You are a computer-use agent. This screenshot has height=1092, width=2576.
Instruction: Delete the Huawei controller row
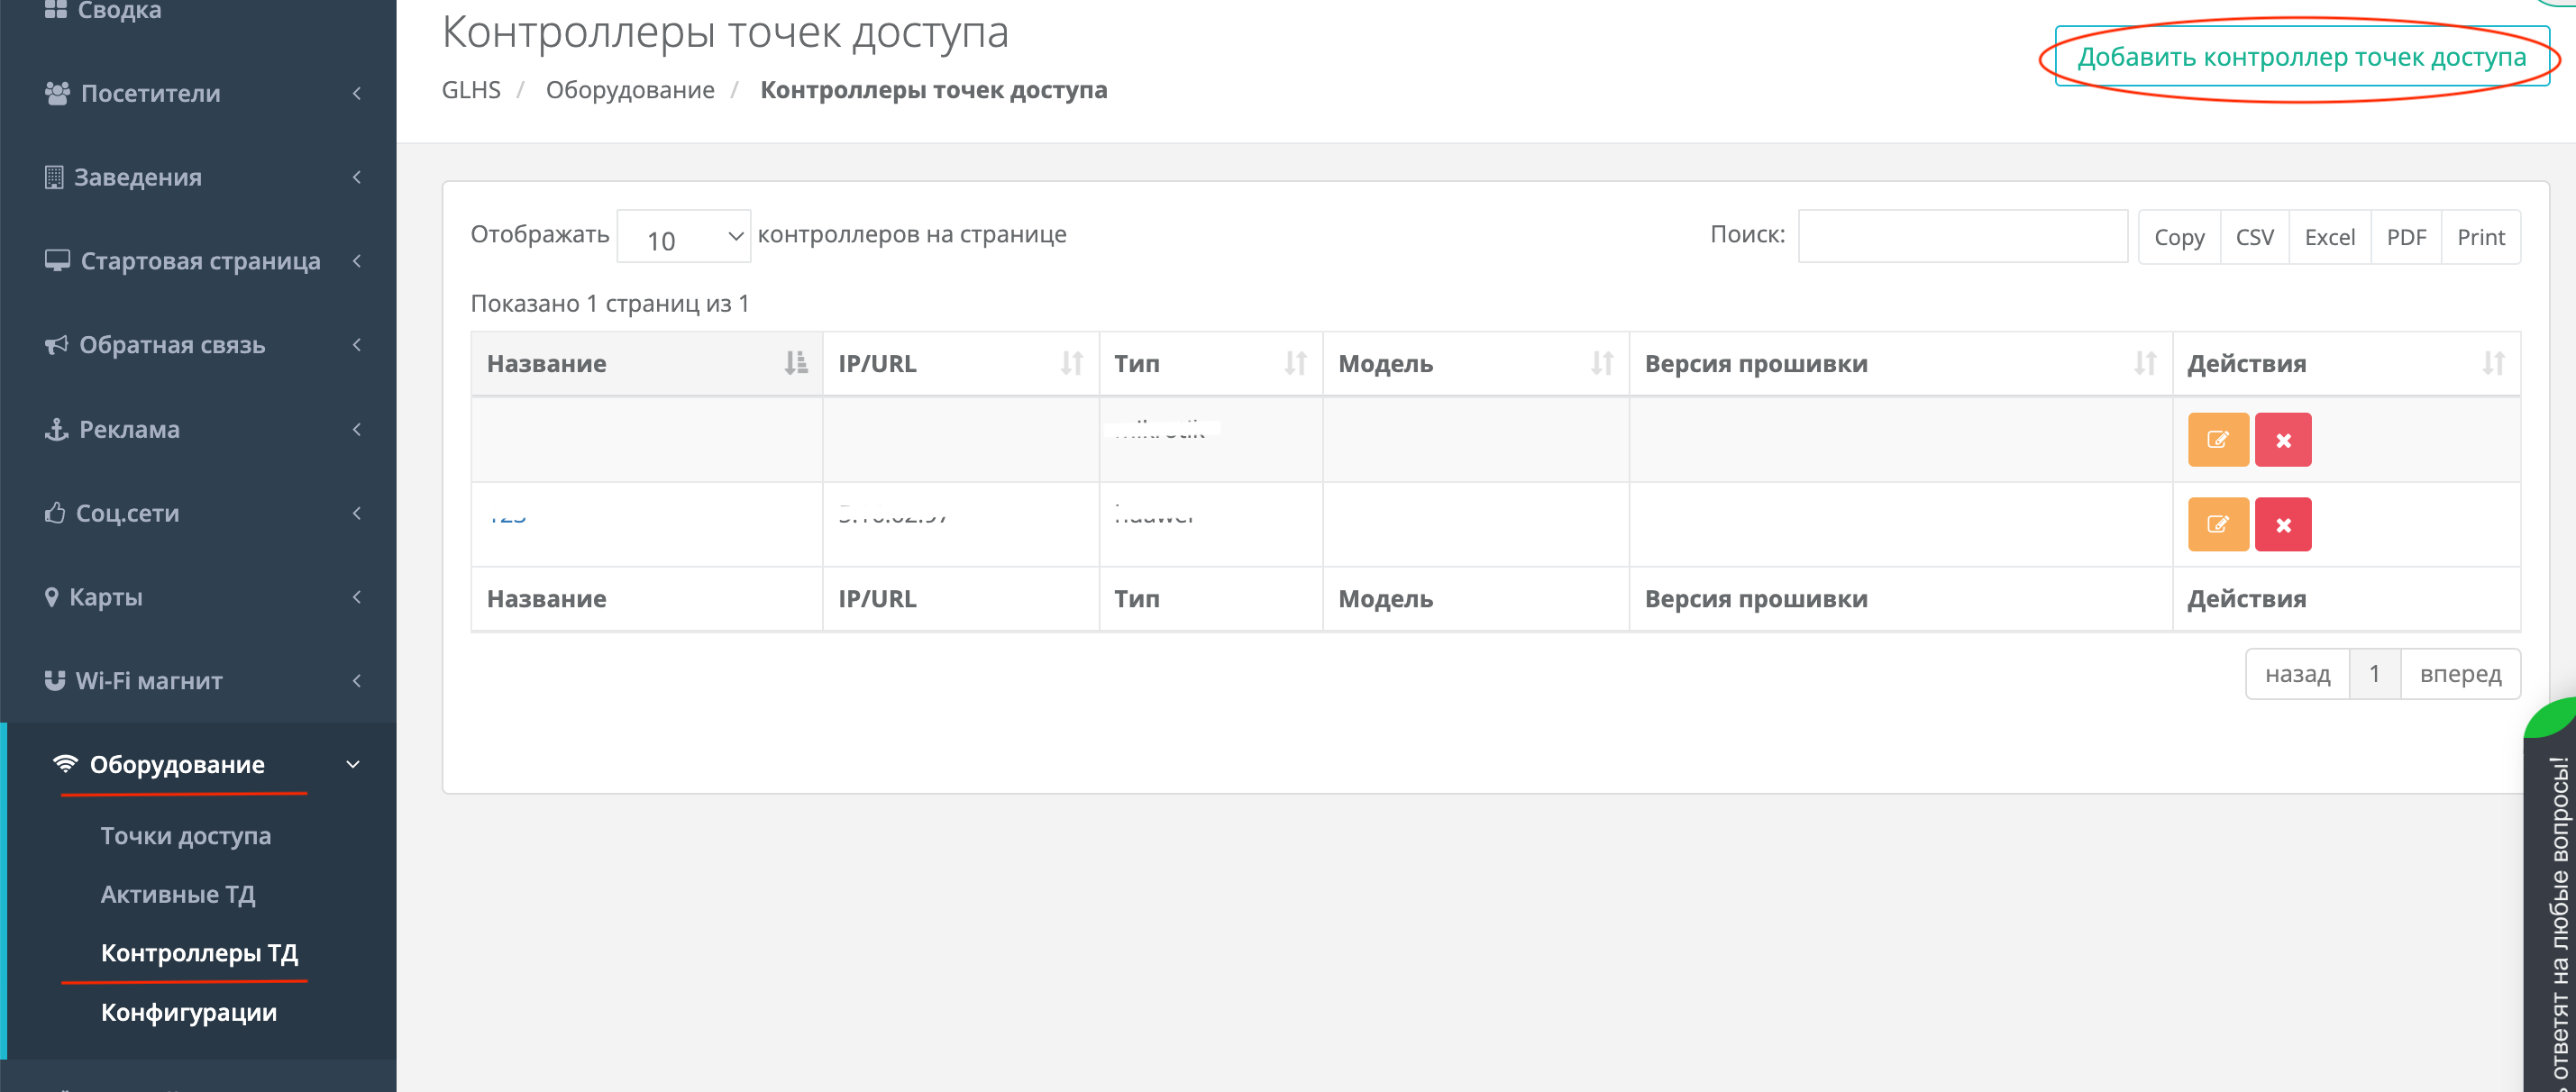(2283, 525)
